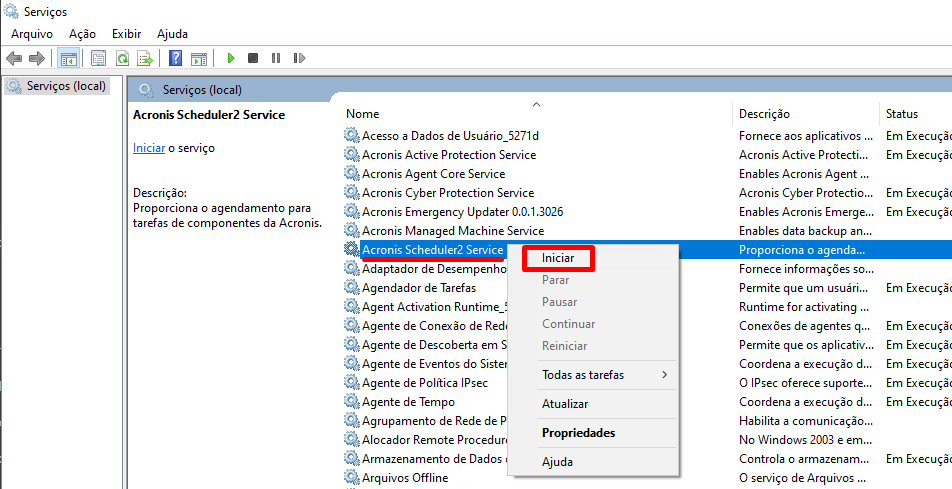The width and height of the screenshot is (952, 489).
Task: Click the green Start Service toolbar icon
Action: point(231,59)
